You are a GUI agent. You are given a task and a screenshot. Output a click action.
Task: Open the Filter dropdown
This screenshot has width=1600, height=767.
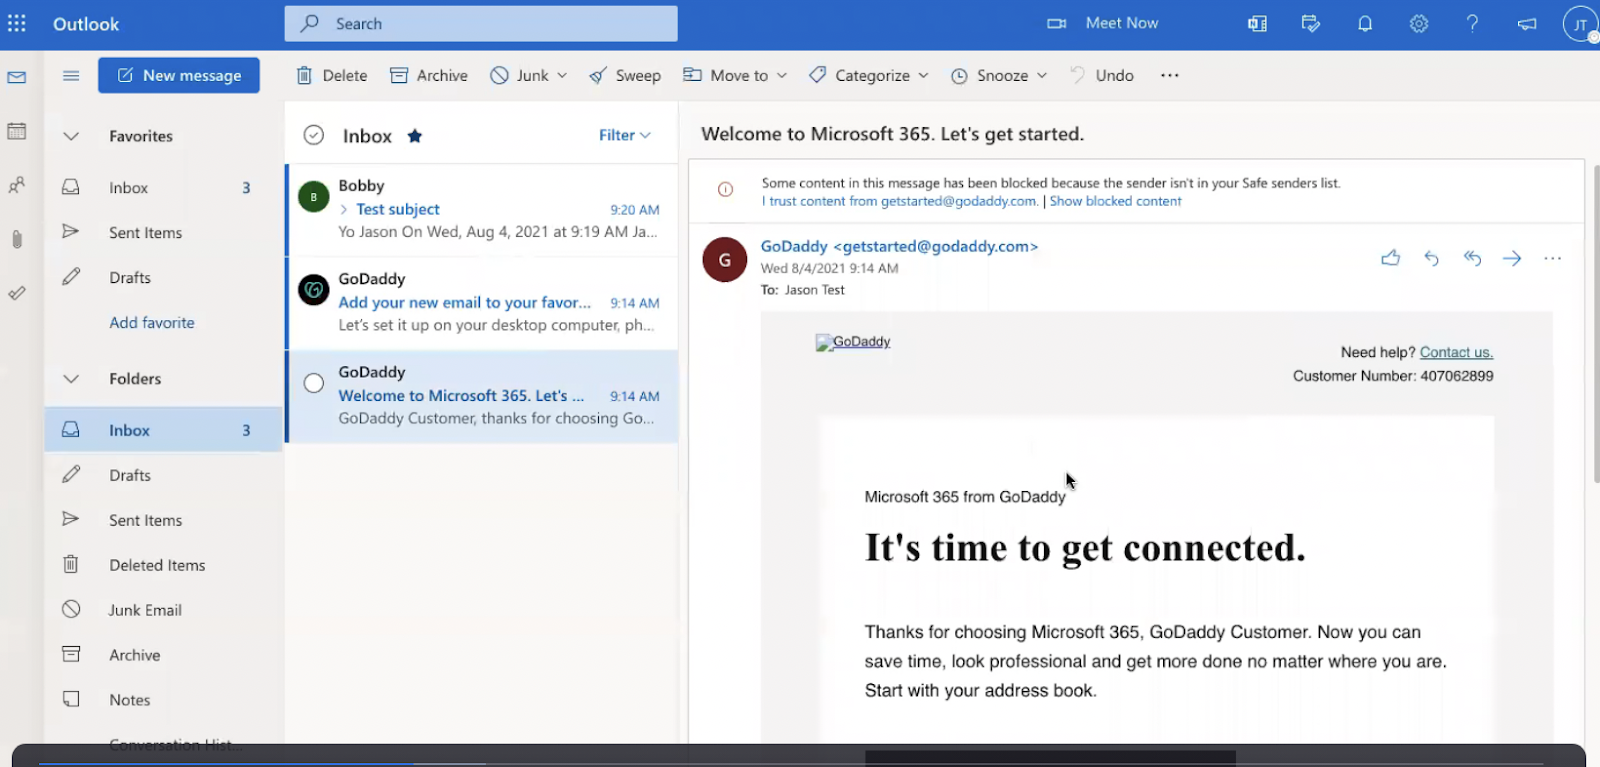(x=625, y=135)
